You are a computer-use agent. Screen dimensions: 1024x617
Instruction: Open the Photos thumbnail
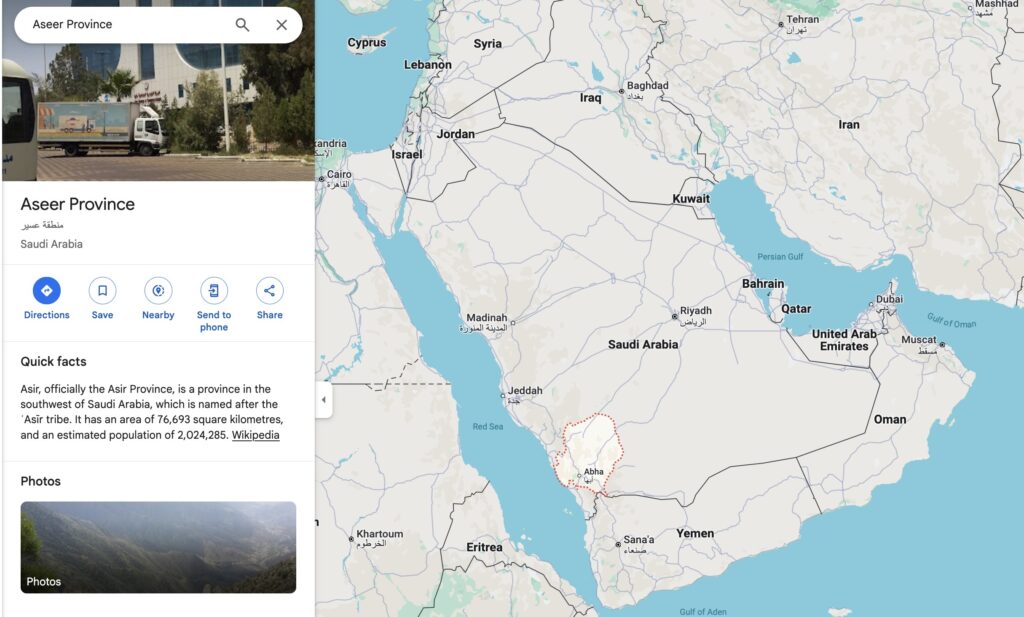tap(158, 547)
